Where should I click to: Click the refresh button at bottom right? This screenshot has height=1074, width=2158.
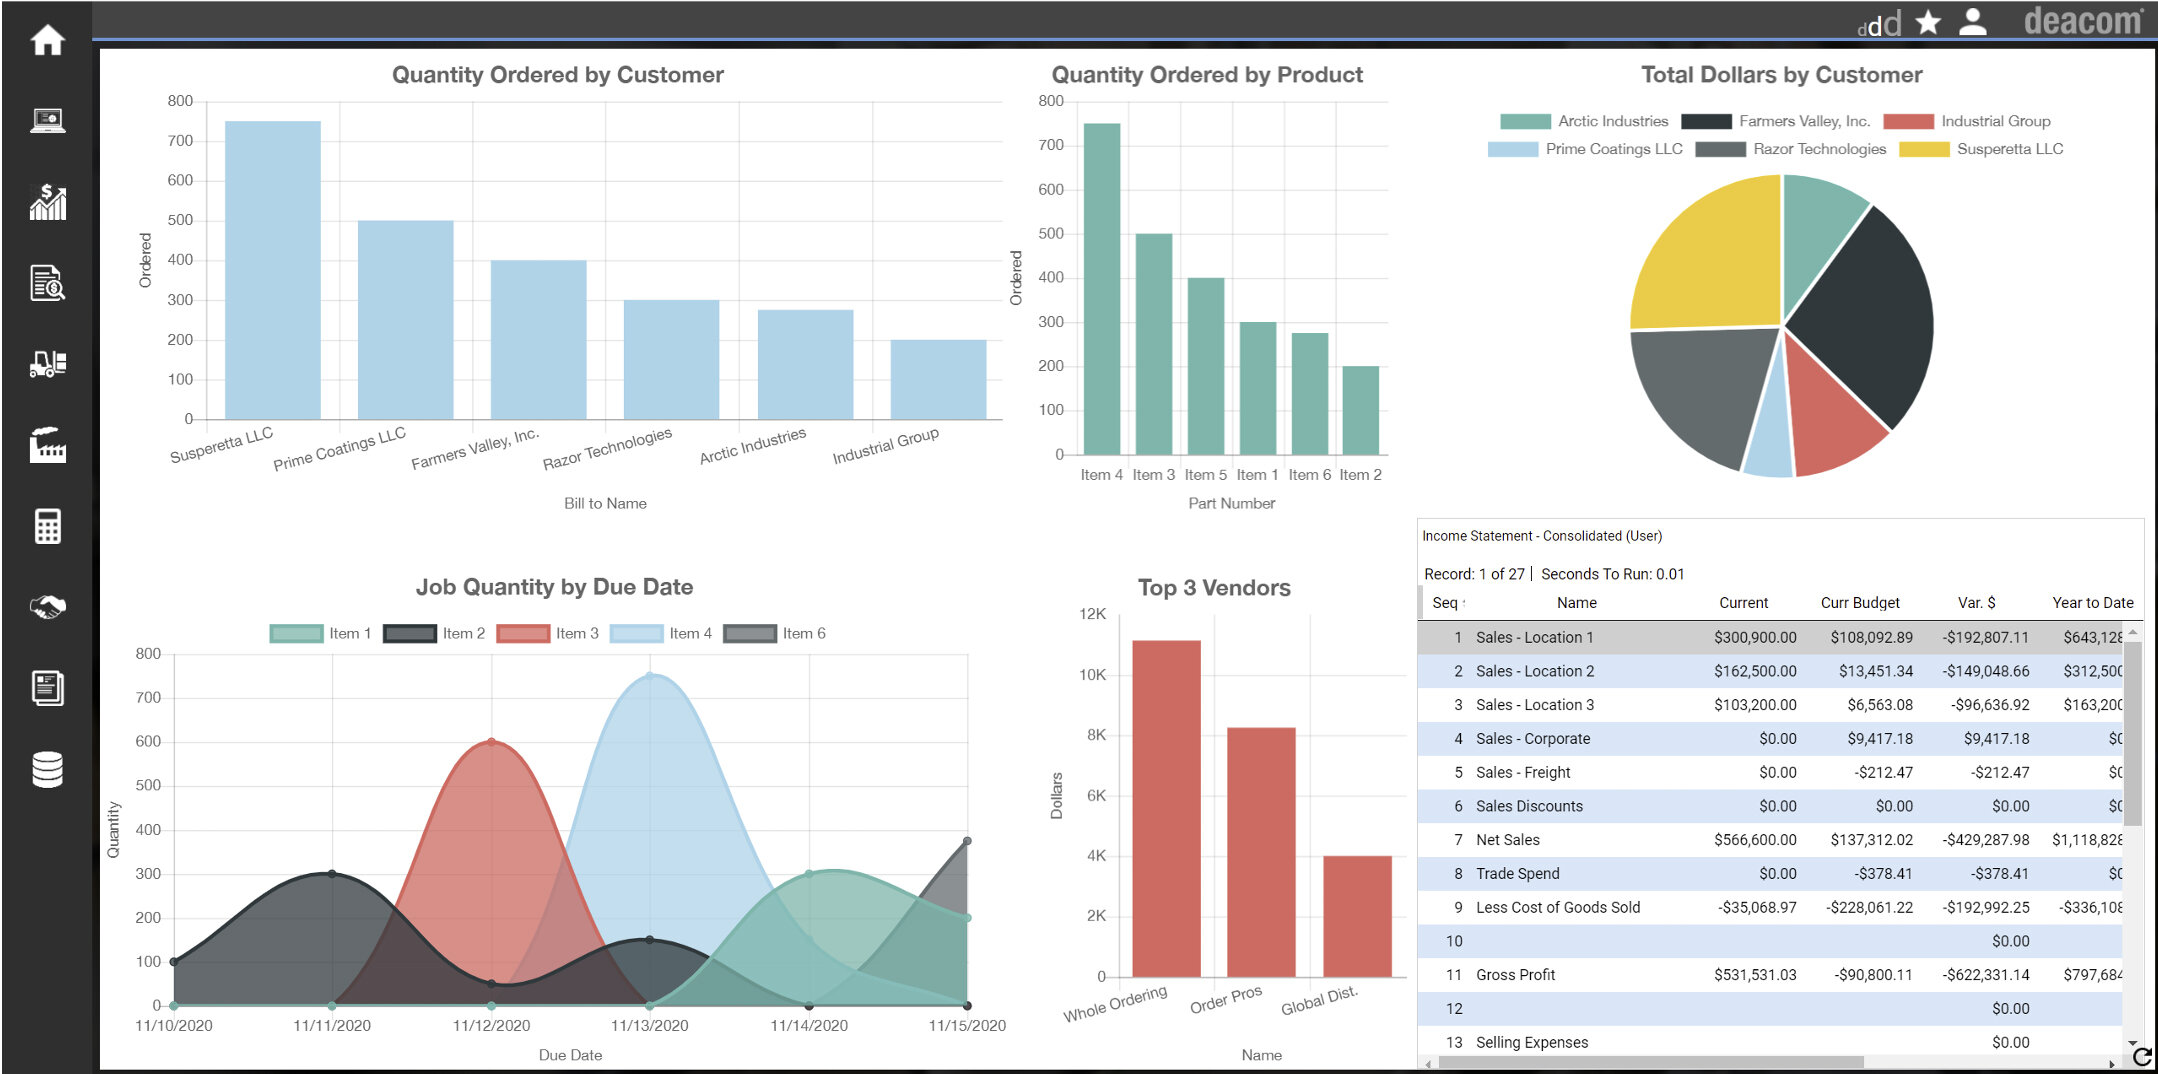(x=2142, y=1057)
